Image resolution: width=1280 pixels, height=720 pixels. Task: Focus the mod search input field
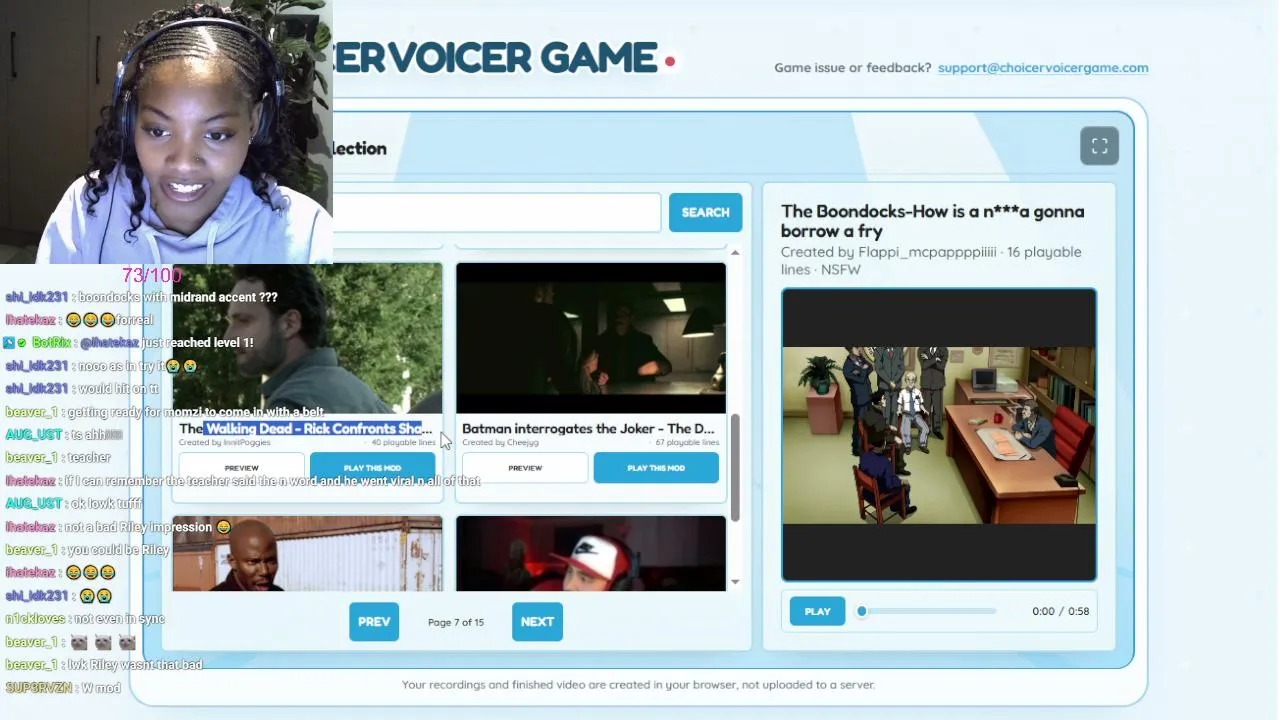tap(496, 212)
